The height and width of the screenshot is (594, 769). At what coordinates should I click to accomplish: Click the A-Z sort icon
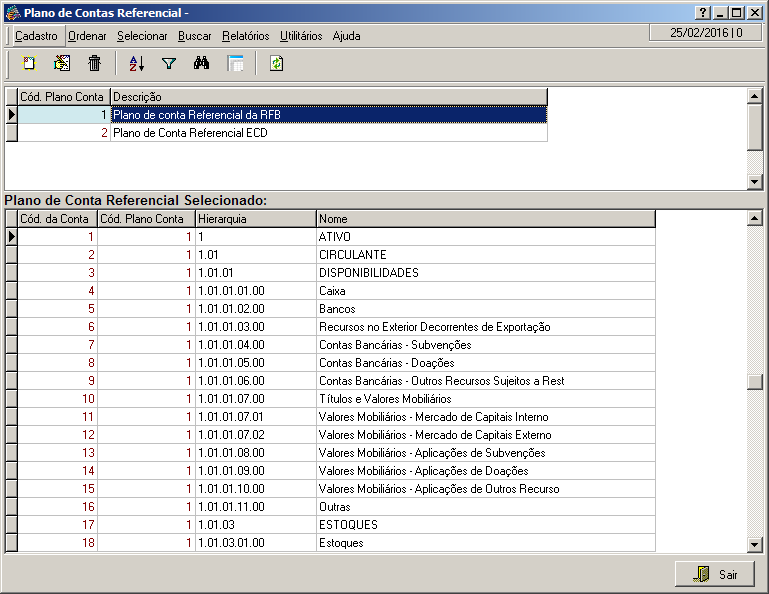point(137,64)
